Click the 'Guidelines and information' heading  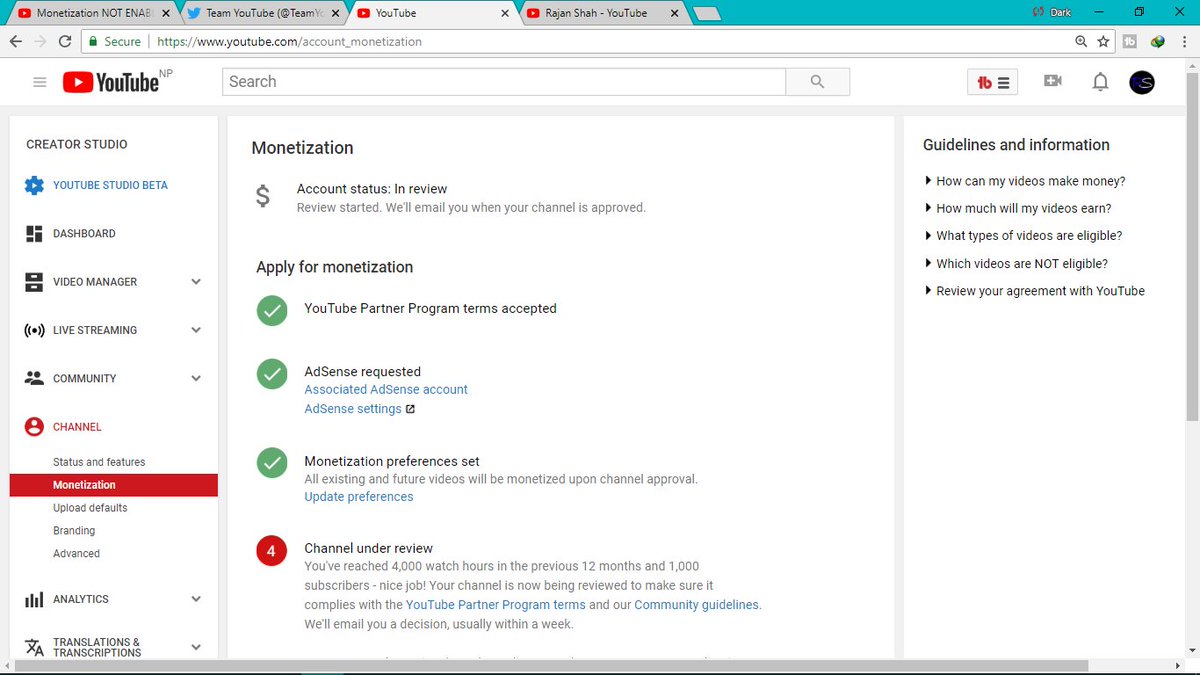tap(1016, 145)
